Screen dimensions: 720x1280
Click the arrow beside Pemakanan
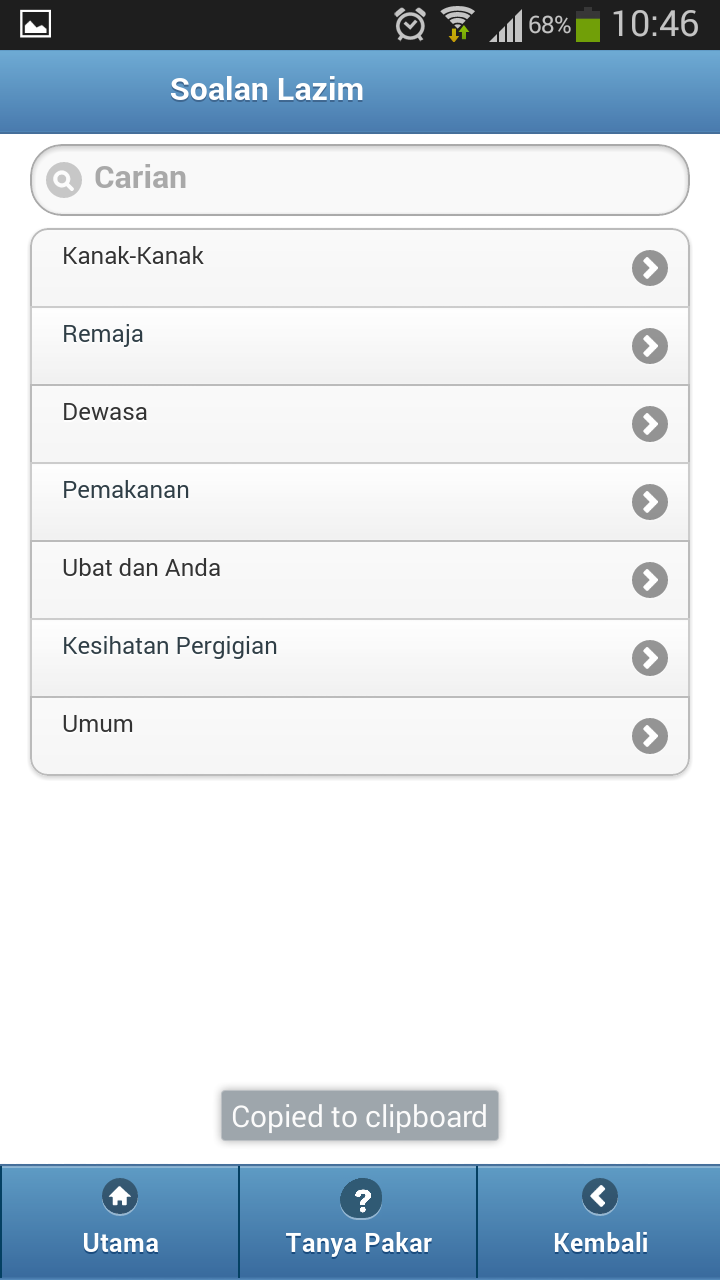pos(650,502)
